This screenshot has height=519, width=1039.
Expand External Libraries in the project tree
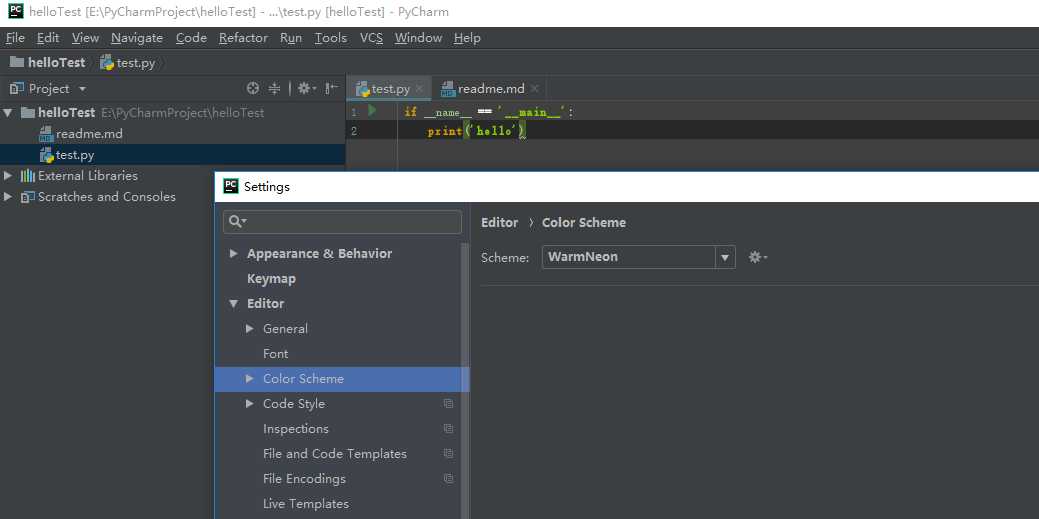[x=8, y=176]
